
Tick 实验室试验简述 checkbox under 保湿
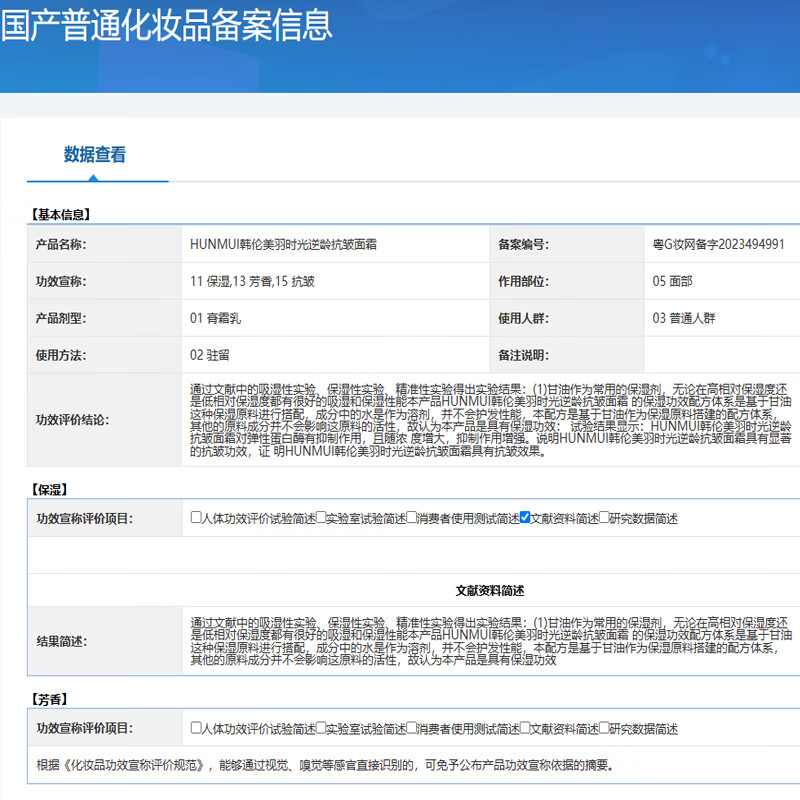click(321, 518)
